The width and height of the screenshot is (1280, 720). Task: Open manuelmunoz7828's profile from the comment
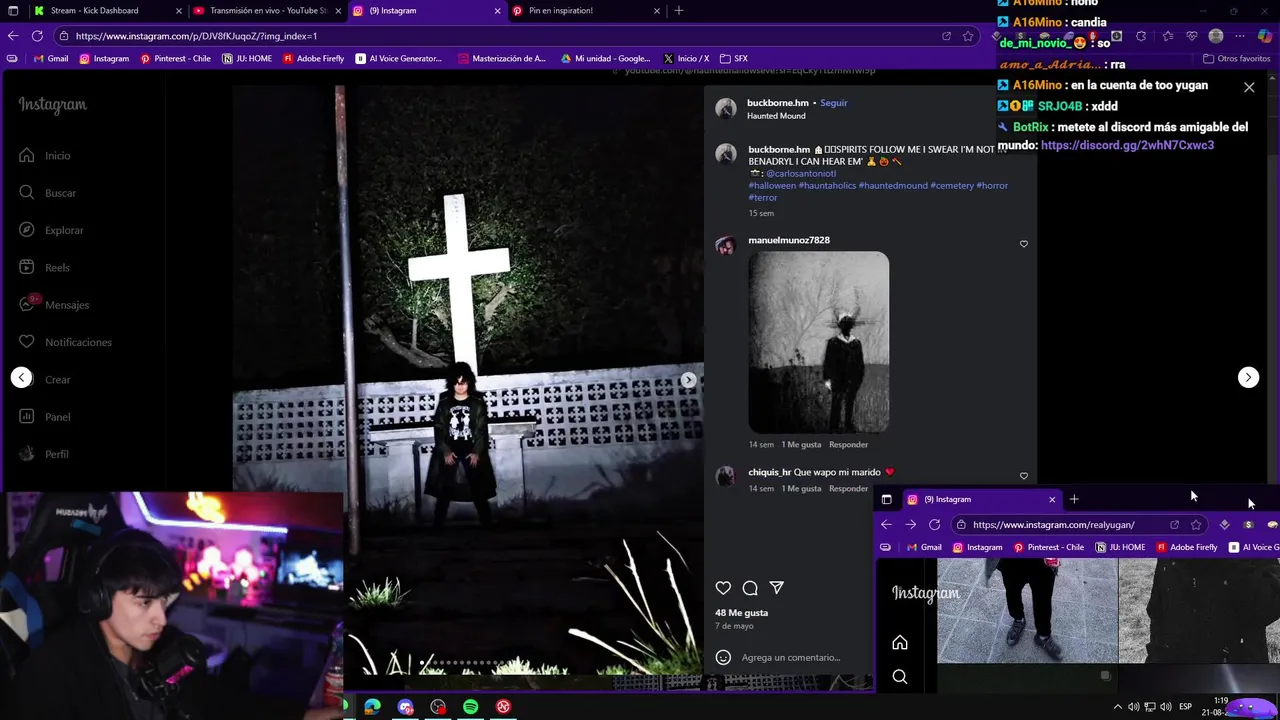click(x=789, y=240)
